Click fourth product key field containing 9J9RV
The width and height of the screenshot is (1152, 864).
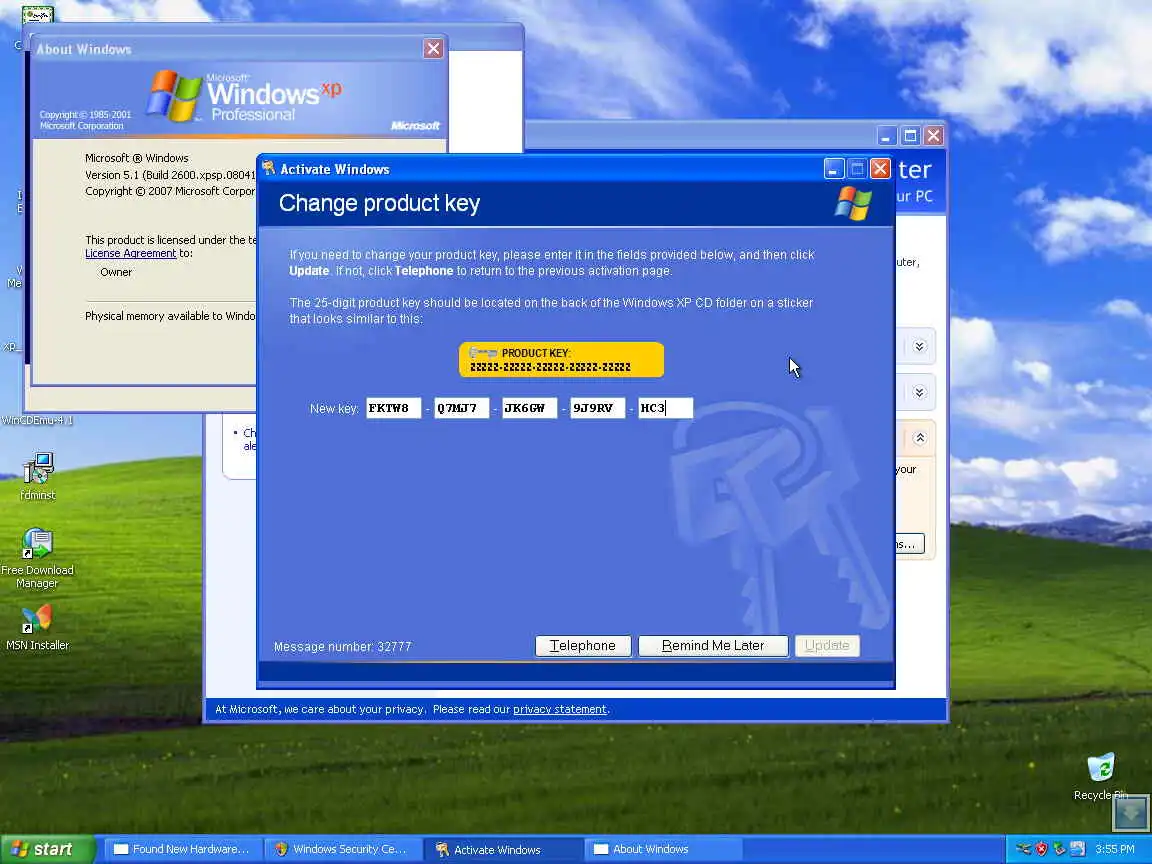tap(597, 408)
